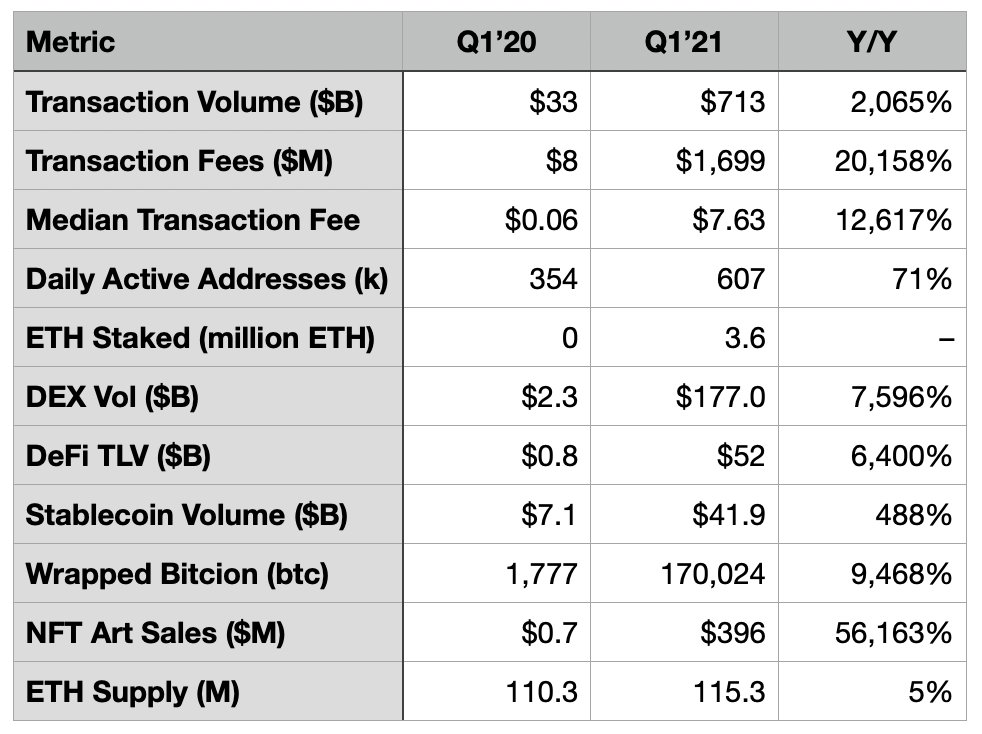Click the $7.63 median fee cell
Viewport: 982px width, 734px height.
click(x=728, y=220)
